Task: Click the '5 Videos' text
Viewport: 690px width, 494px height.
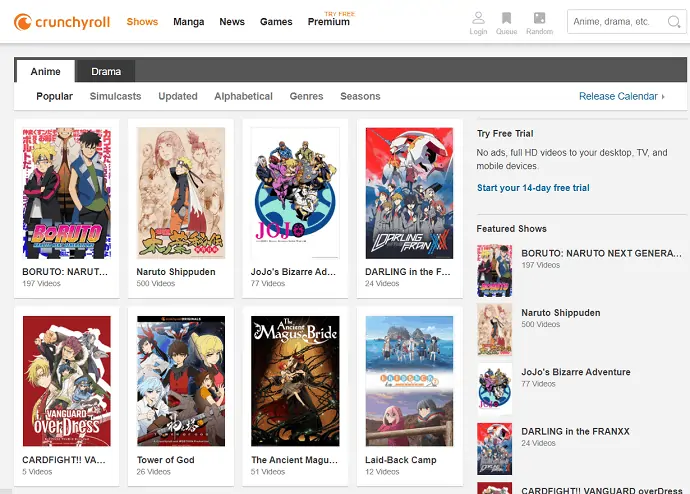Action: tap(37, 472)
